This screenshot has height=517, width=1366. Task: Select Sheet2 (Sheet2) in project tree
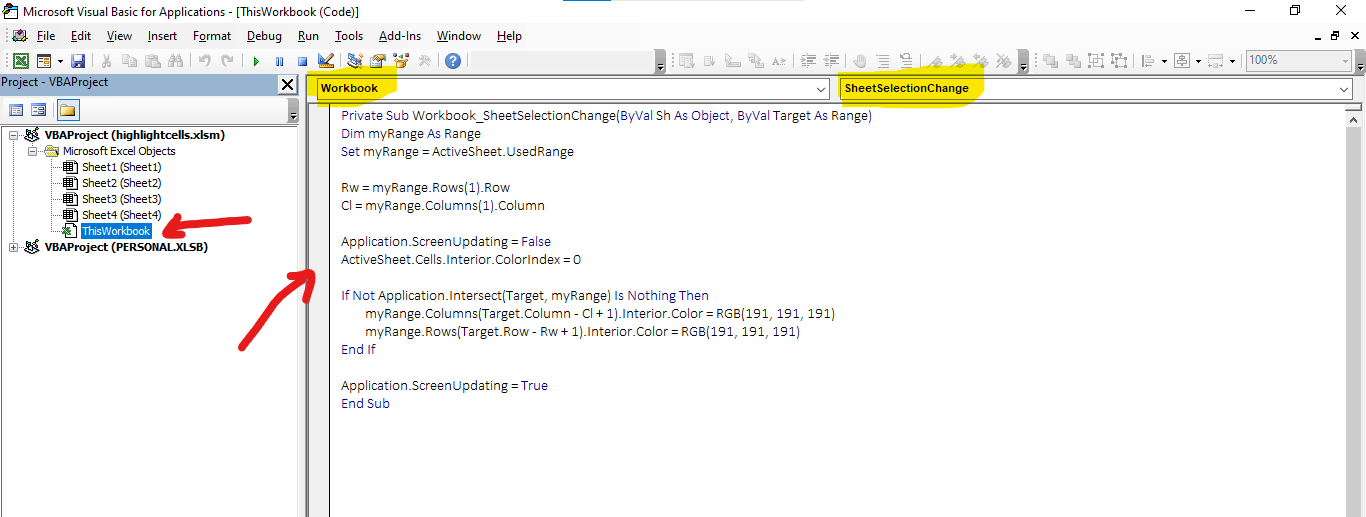[x=121, y=183]
